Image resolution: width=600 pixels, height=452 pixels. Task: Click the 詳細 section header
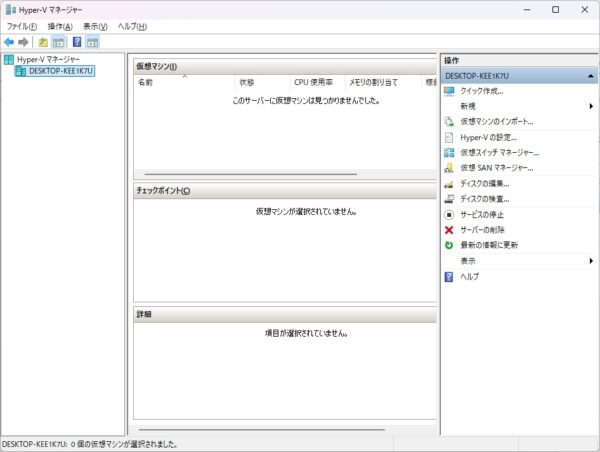click(x=285, y=315)
